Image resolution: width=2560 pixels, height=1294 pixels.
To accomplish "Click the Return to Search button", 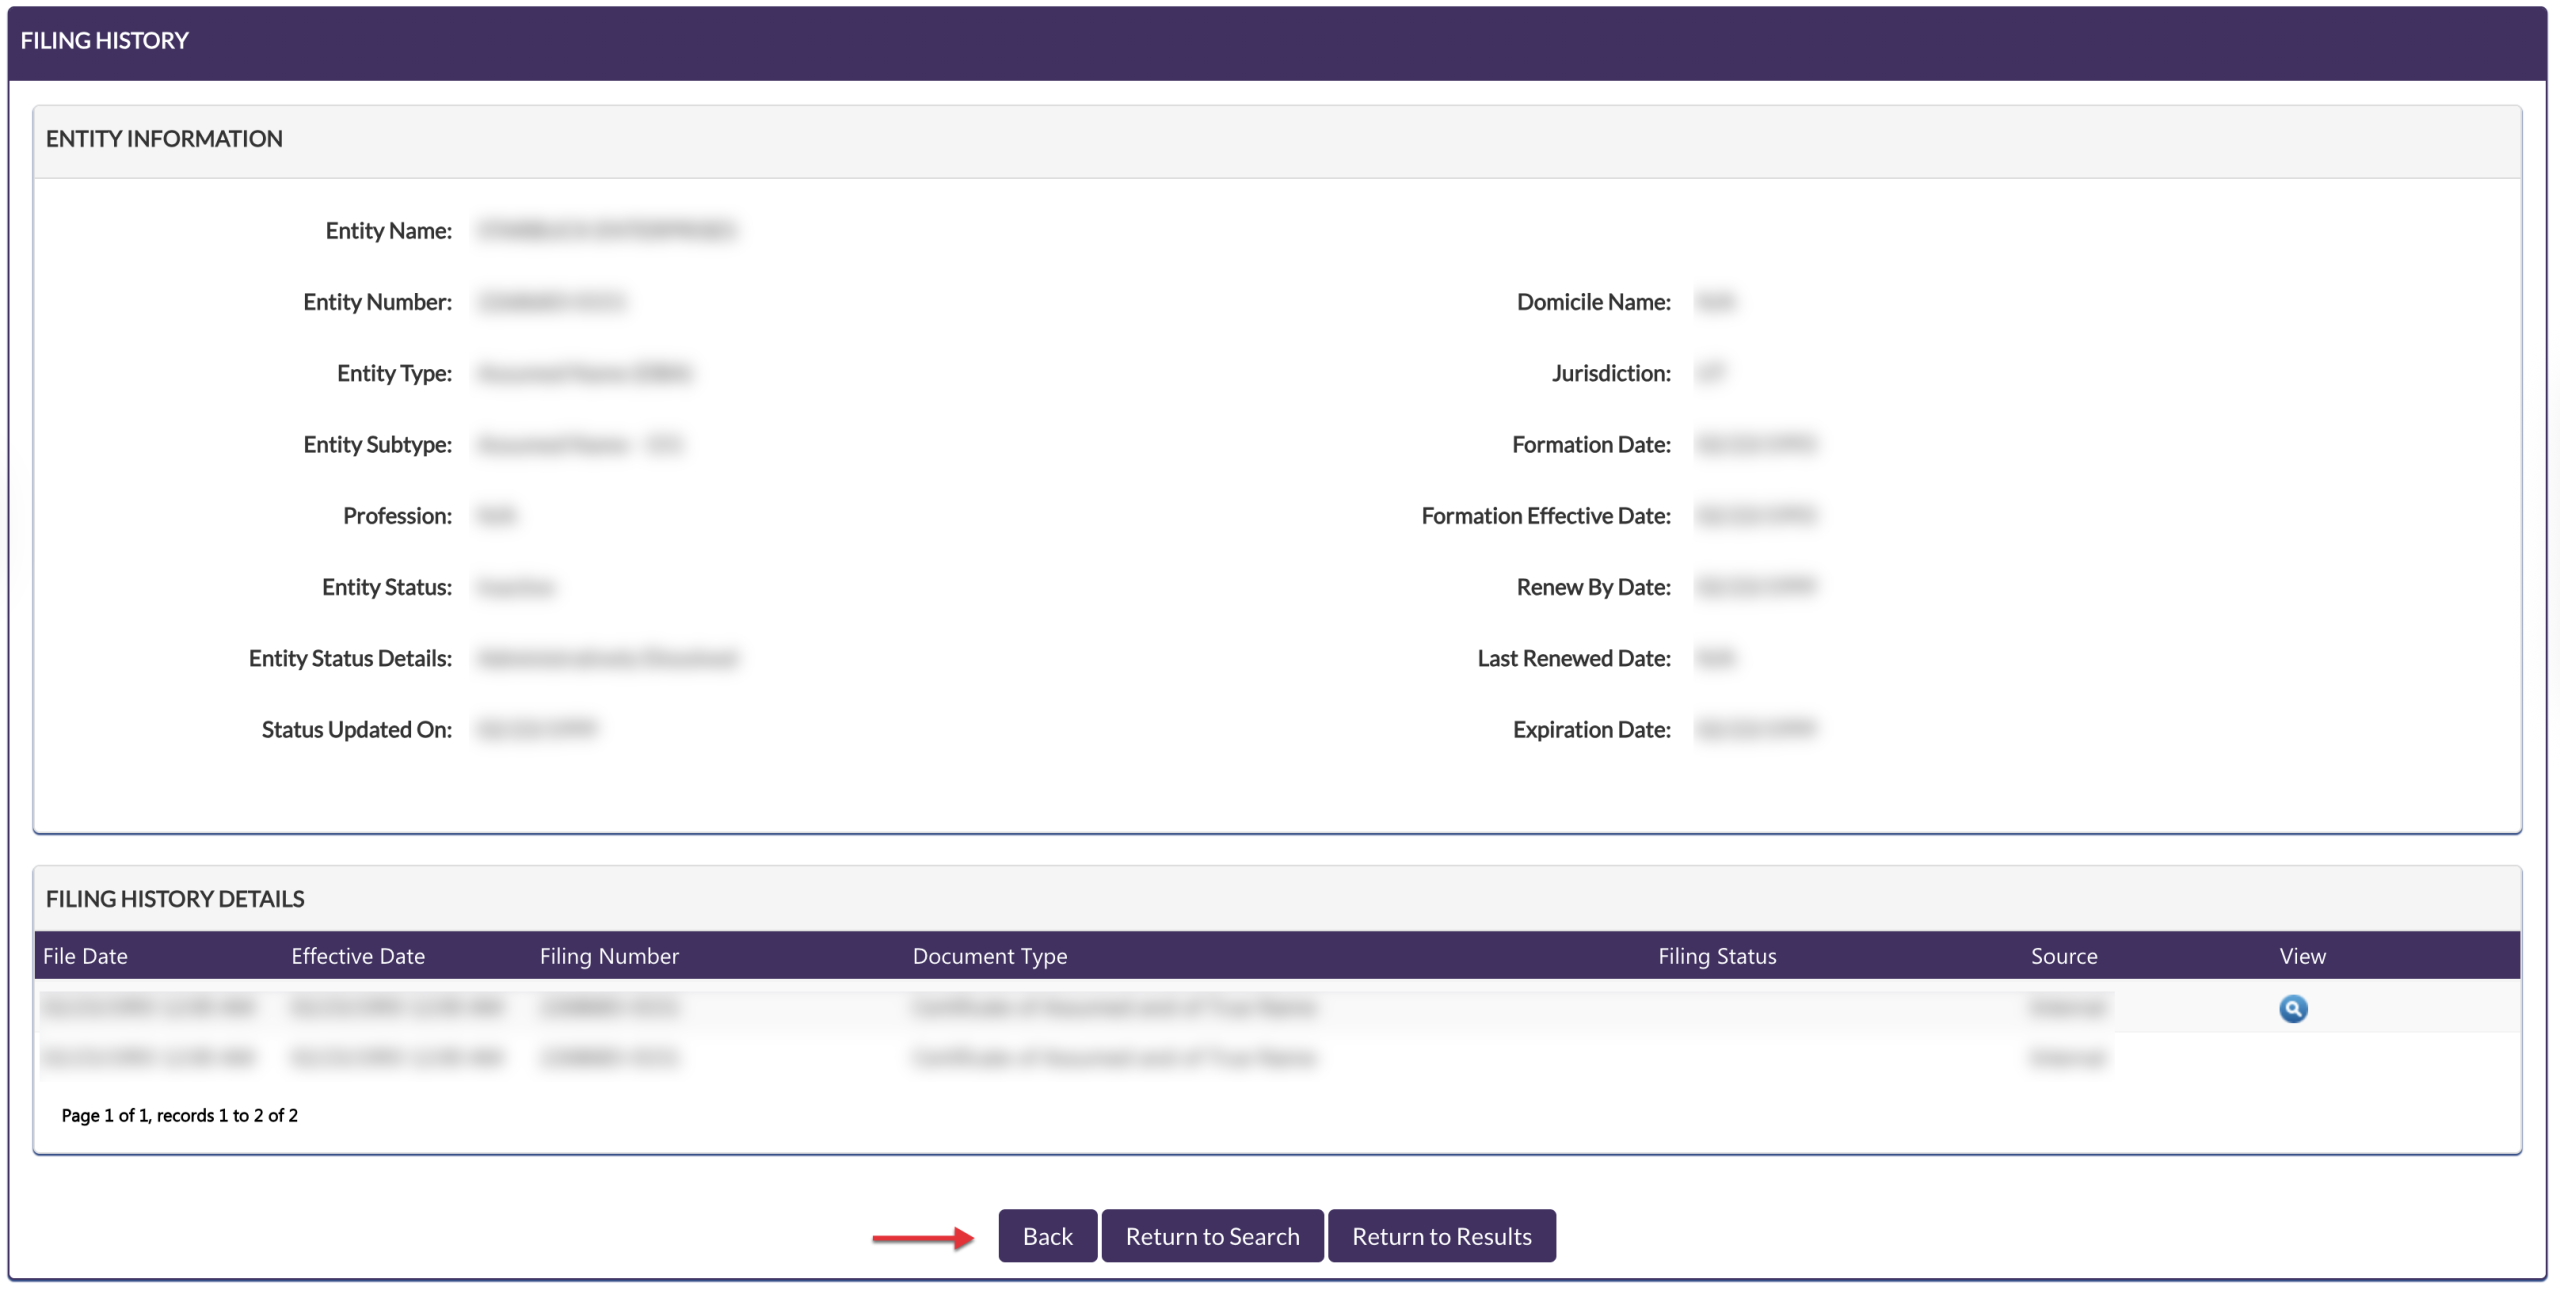I will coord(1212,1236).
